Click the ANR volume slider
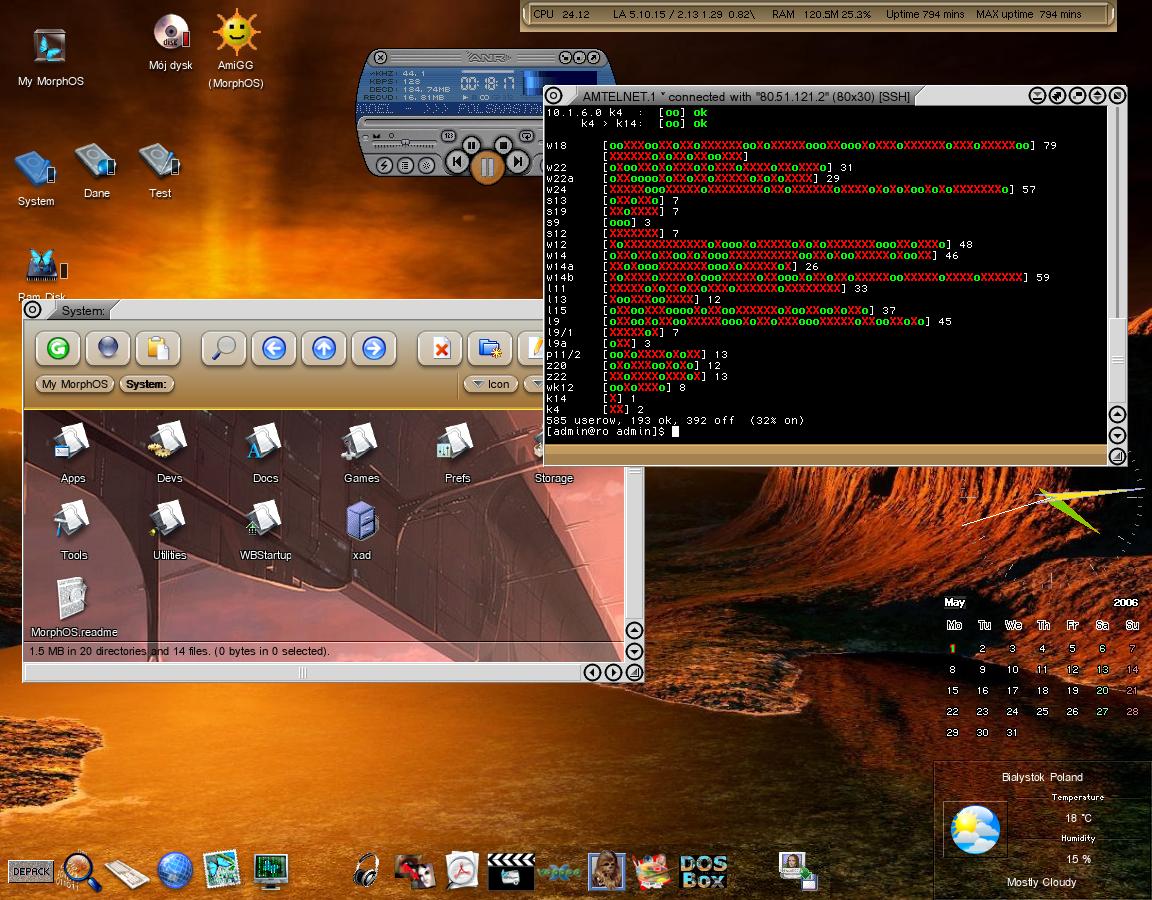 click(x=405, y=143)
